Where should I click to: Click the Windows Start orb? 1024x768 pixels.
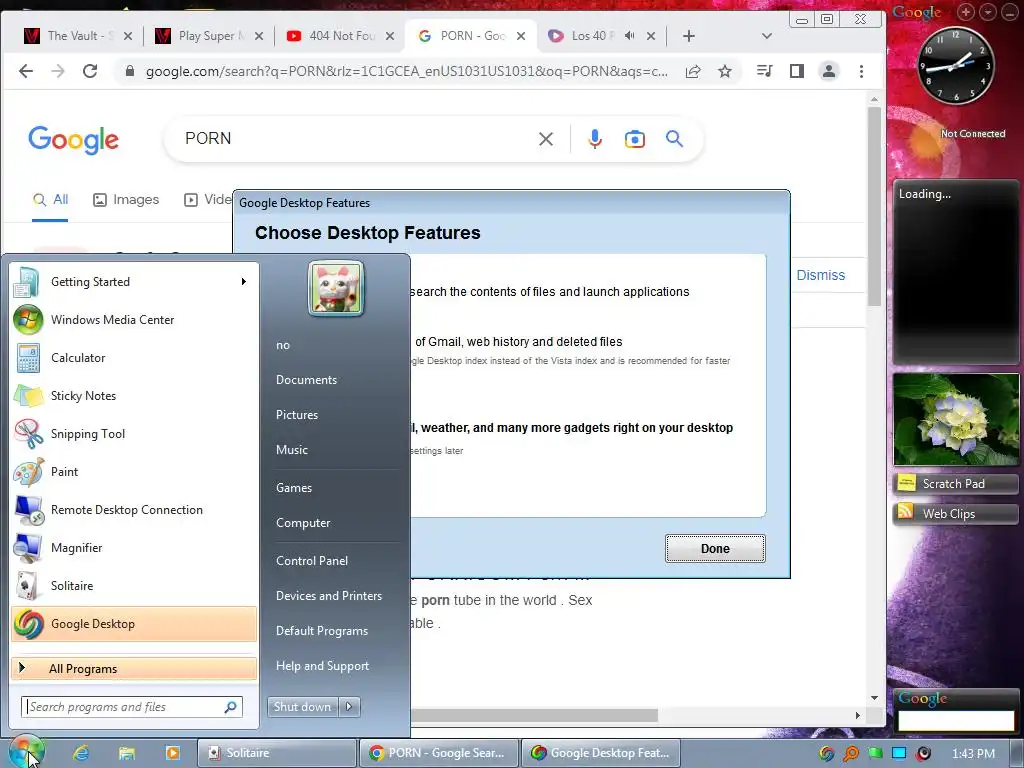pos(25,753)
